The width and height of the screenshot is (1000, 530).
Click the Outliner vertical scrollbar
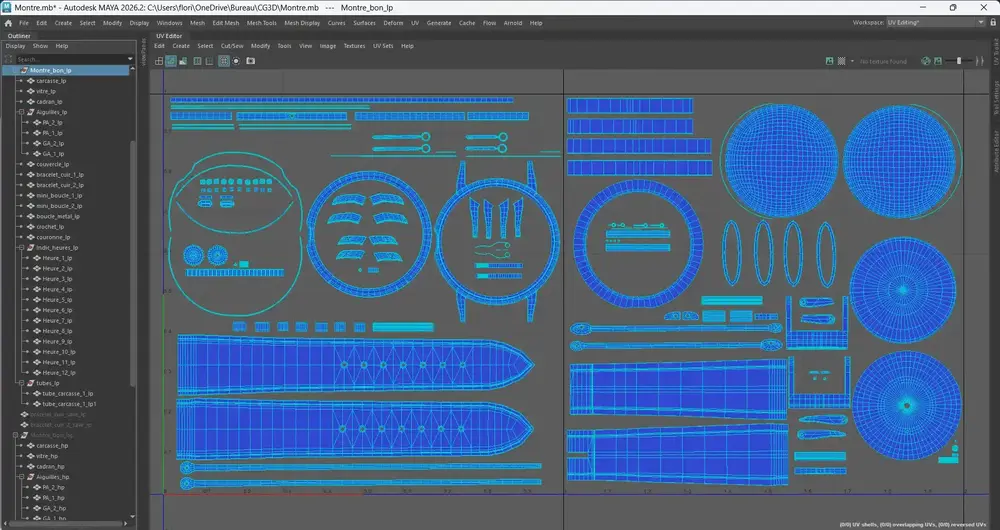(x=133, y=261)
